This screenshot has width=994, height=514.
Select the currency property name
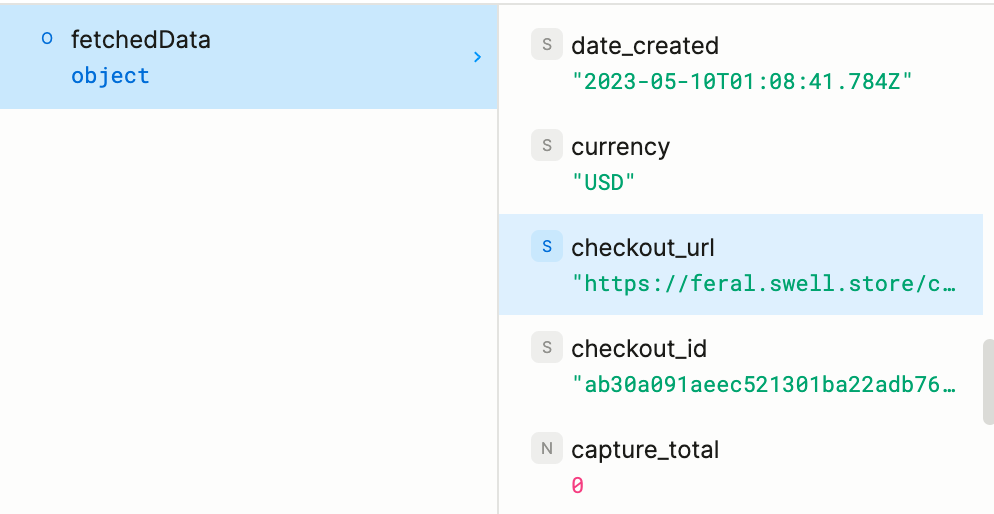(620, 147)
